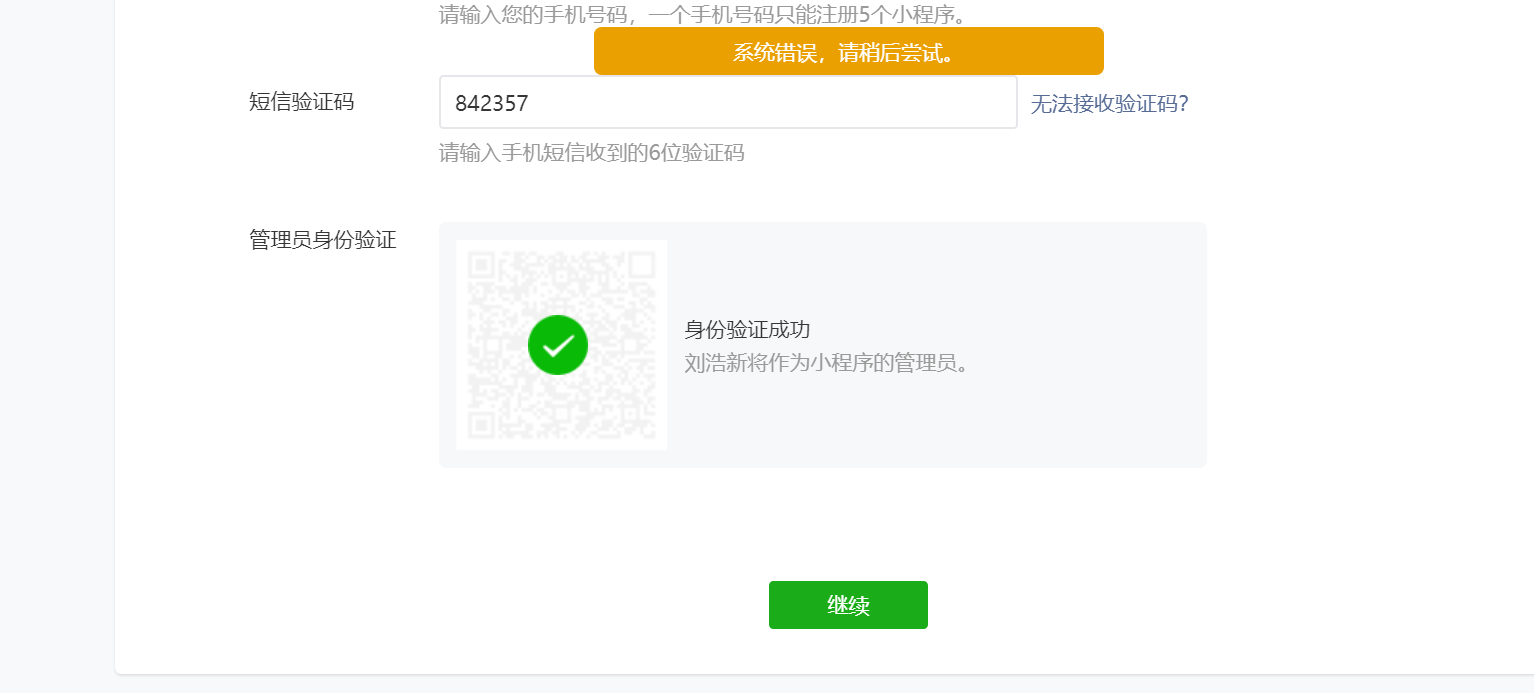
Task: Click the 短信验证码 field label
Action: tap(301, 101)
